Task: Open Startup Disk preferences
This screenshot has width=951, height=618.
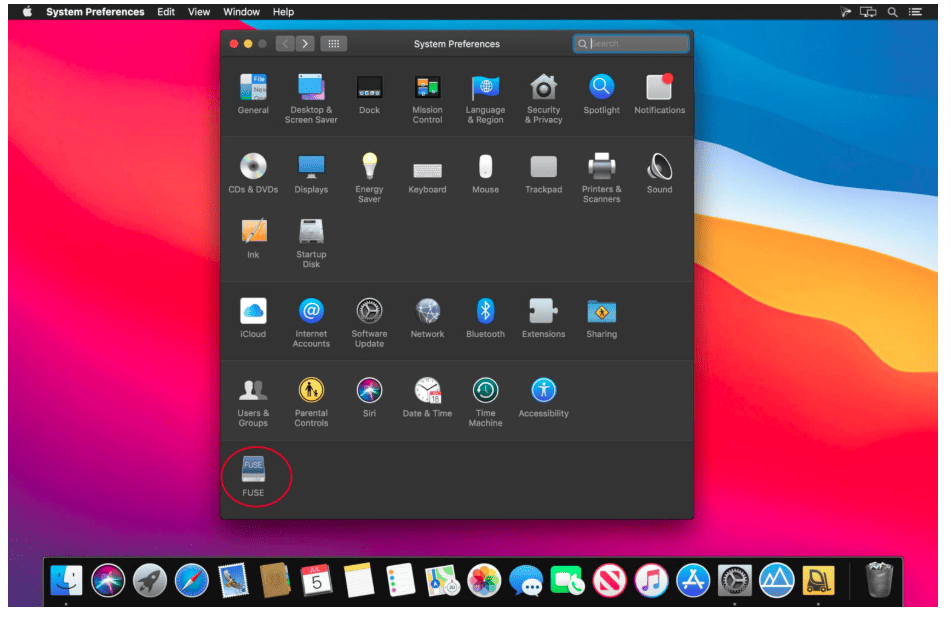Action: coord(311,243)
